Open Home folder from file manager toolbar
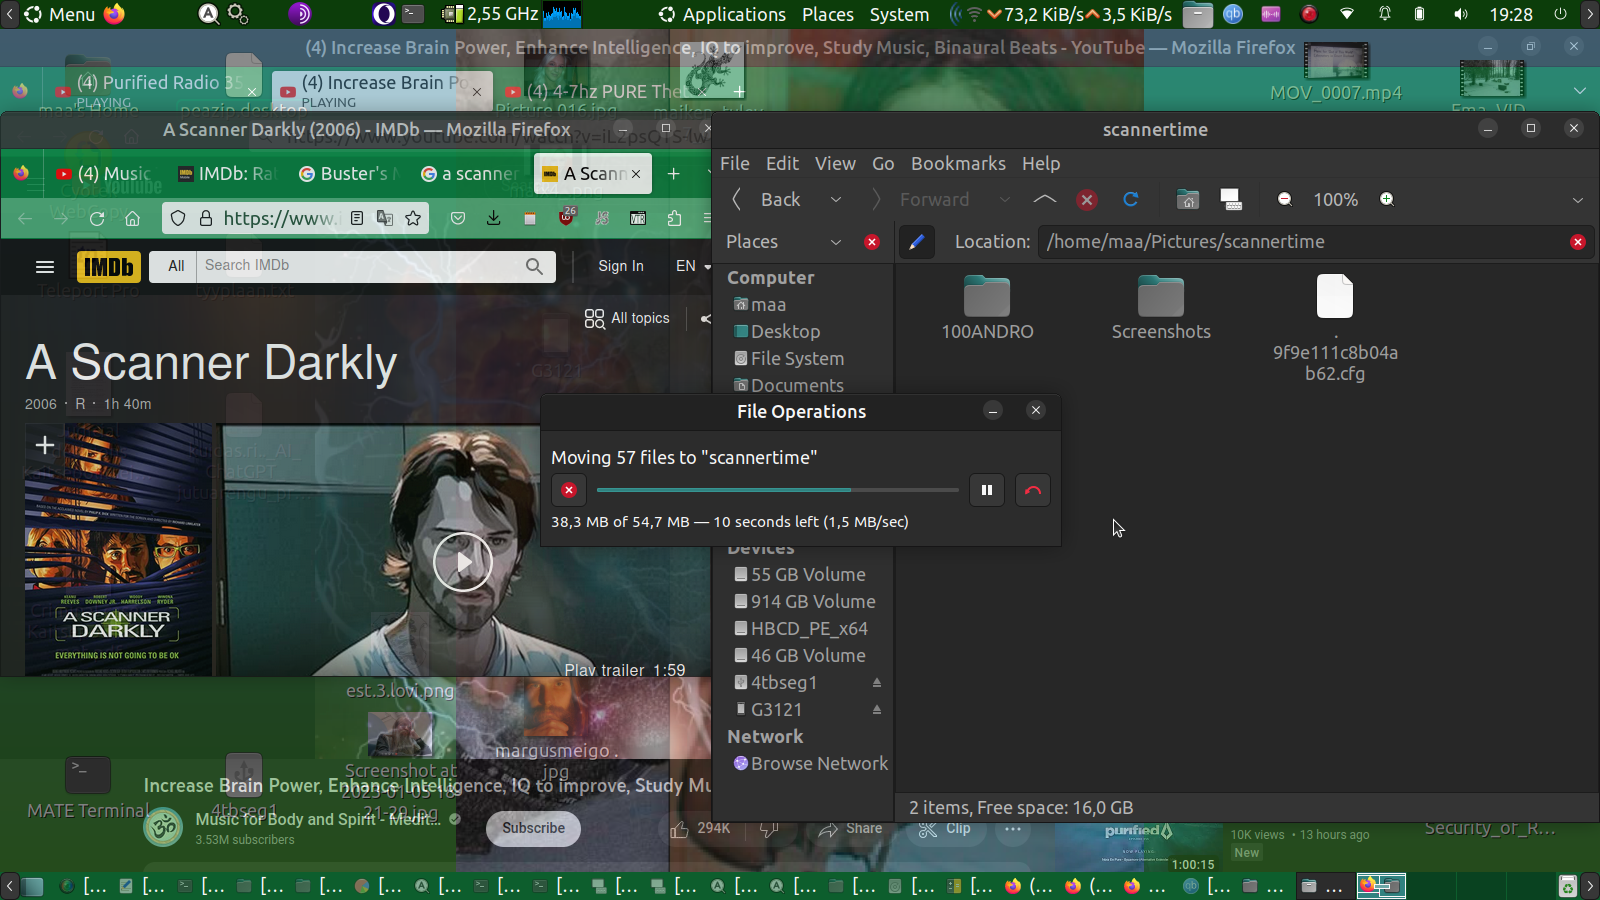The image size is (1600, 900). click(x=1187, y=200)
